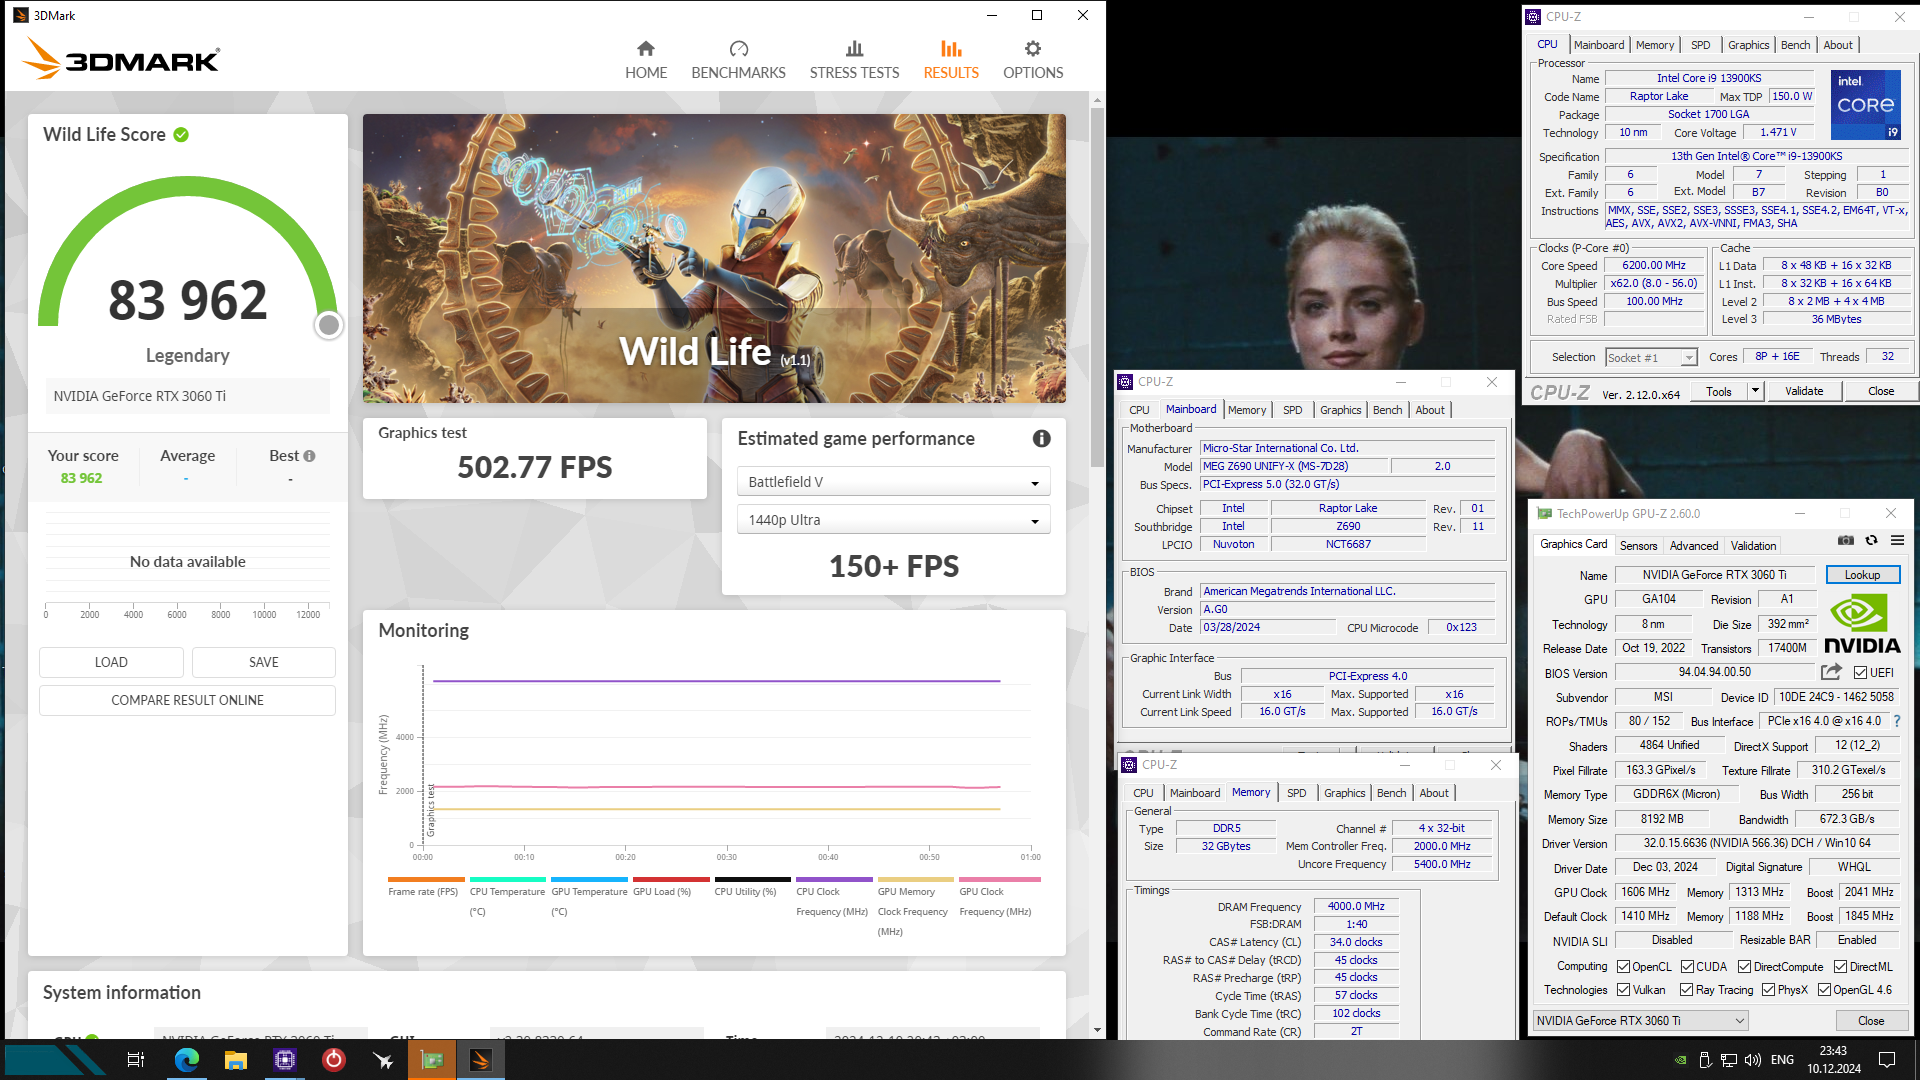This screenshot has height=1080, width=1920.
Task: Click the estimated game performance info icon
Action: 1041,438
